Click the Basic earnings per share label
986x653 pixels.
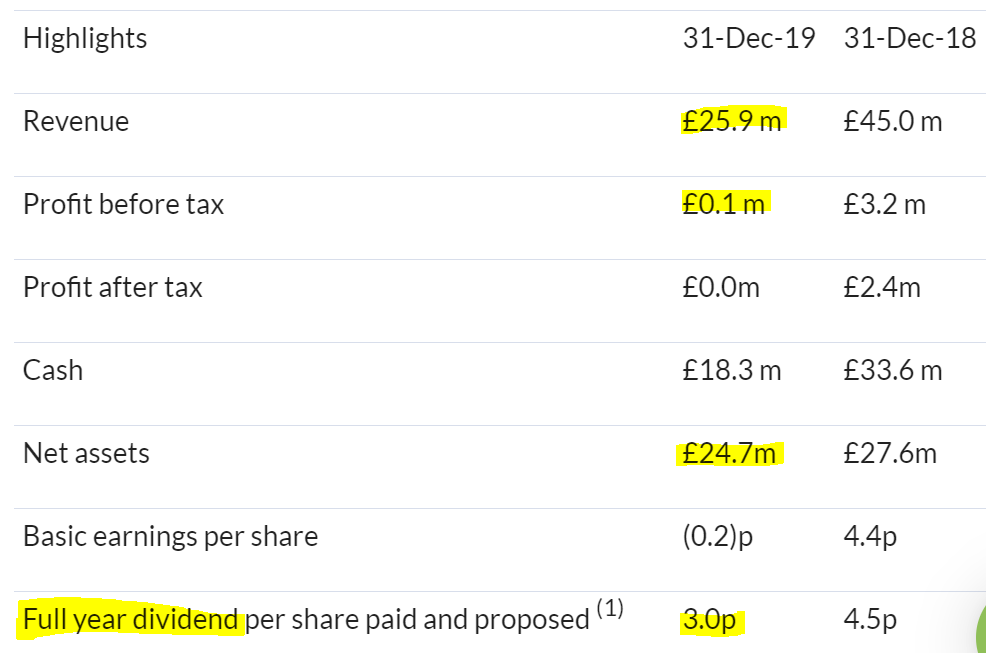[170, 537]
